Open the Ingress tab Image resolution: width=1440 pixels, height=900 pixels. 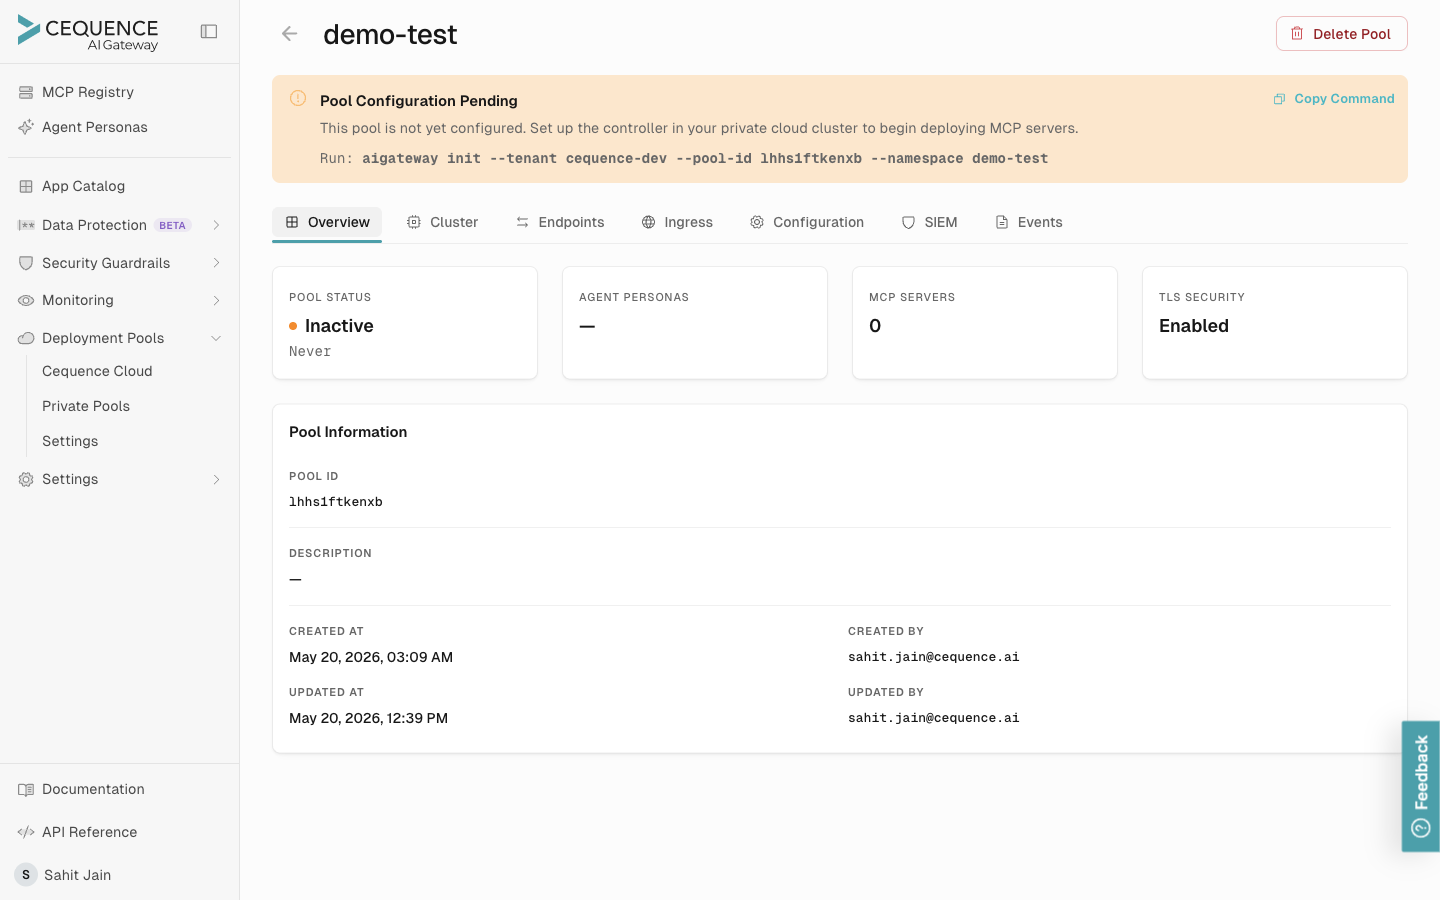(x=677, y=223)
